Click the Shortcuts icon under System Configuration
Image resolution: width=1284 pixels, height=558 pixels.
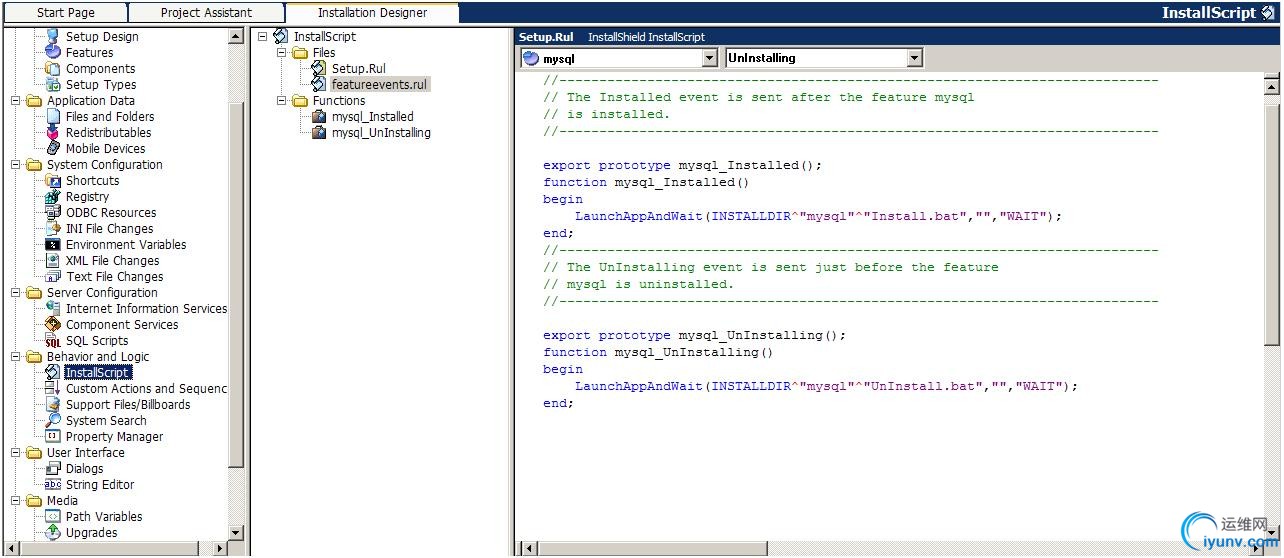click(x=53, y=181)
